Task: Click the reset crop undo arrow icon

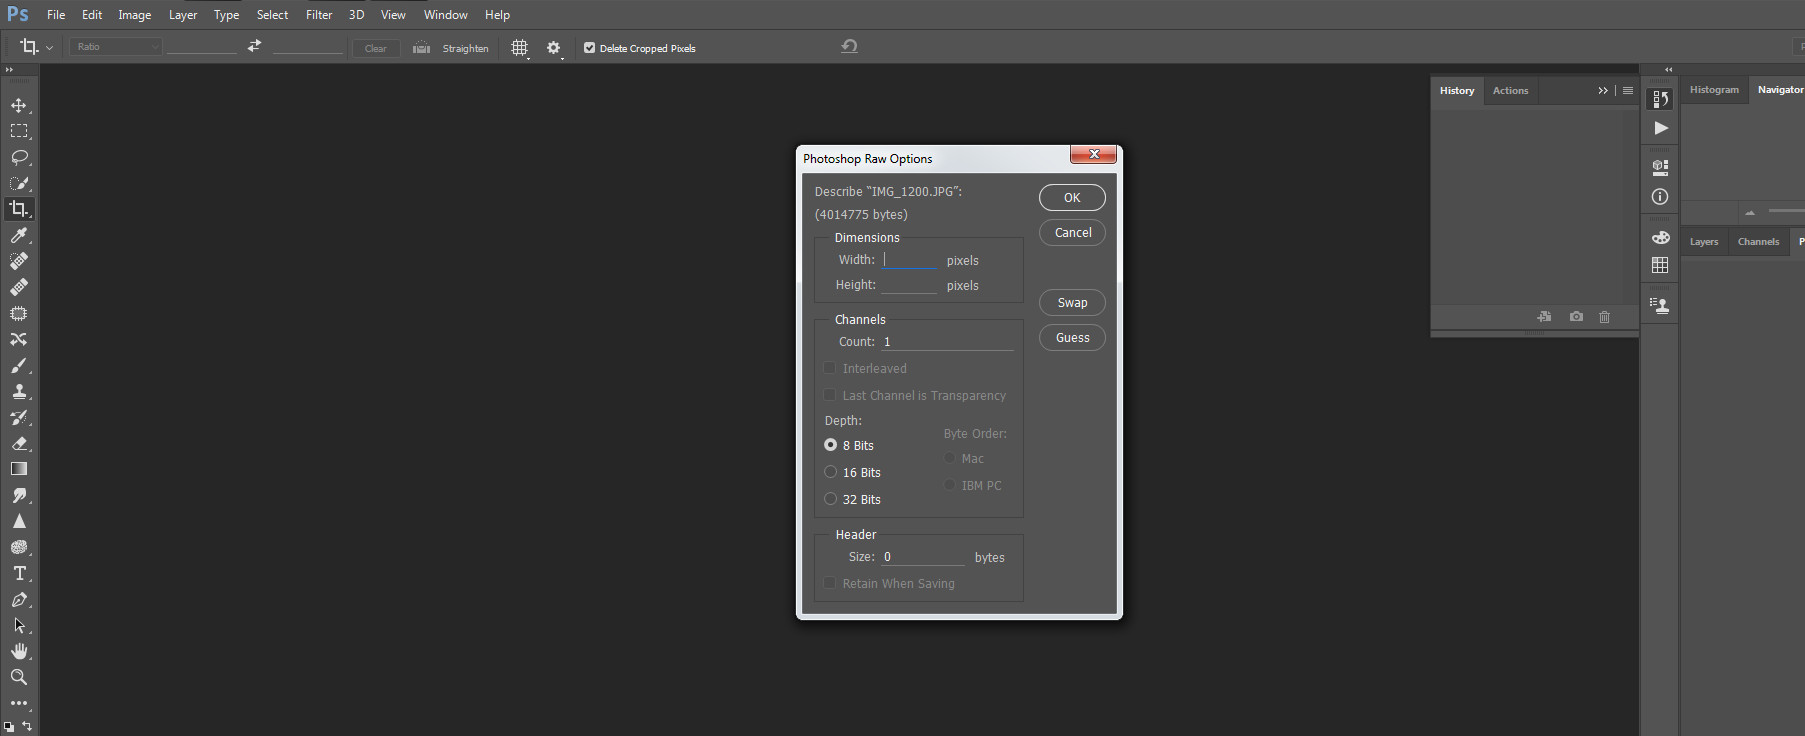Action: tap(849, 46)
